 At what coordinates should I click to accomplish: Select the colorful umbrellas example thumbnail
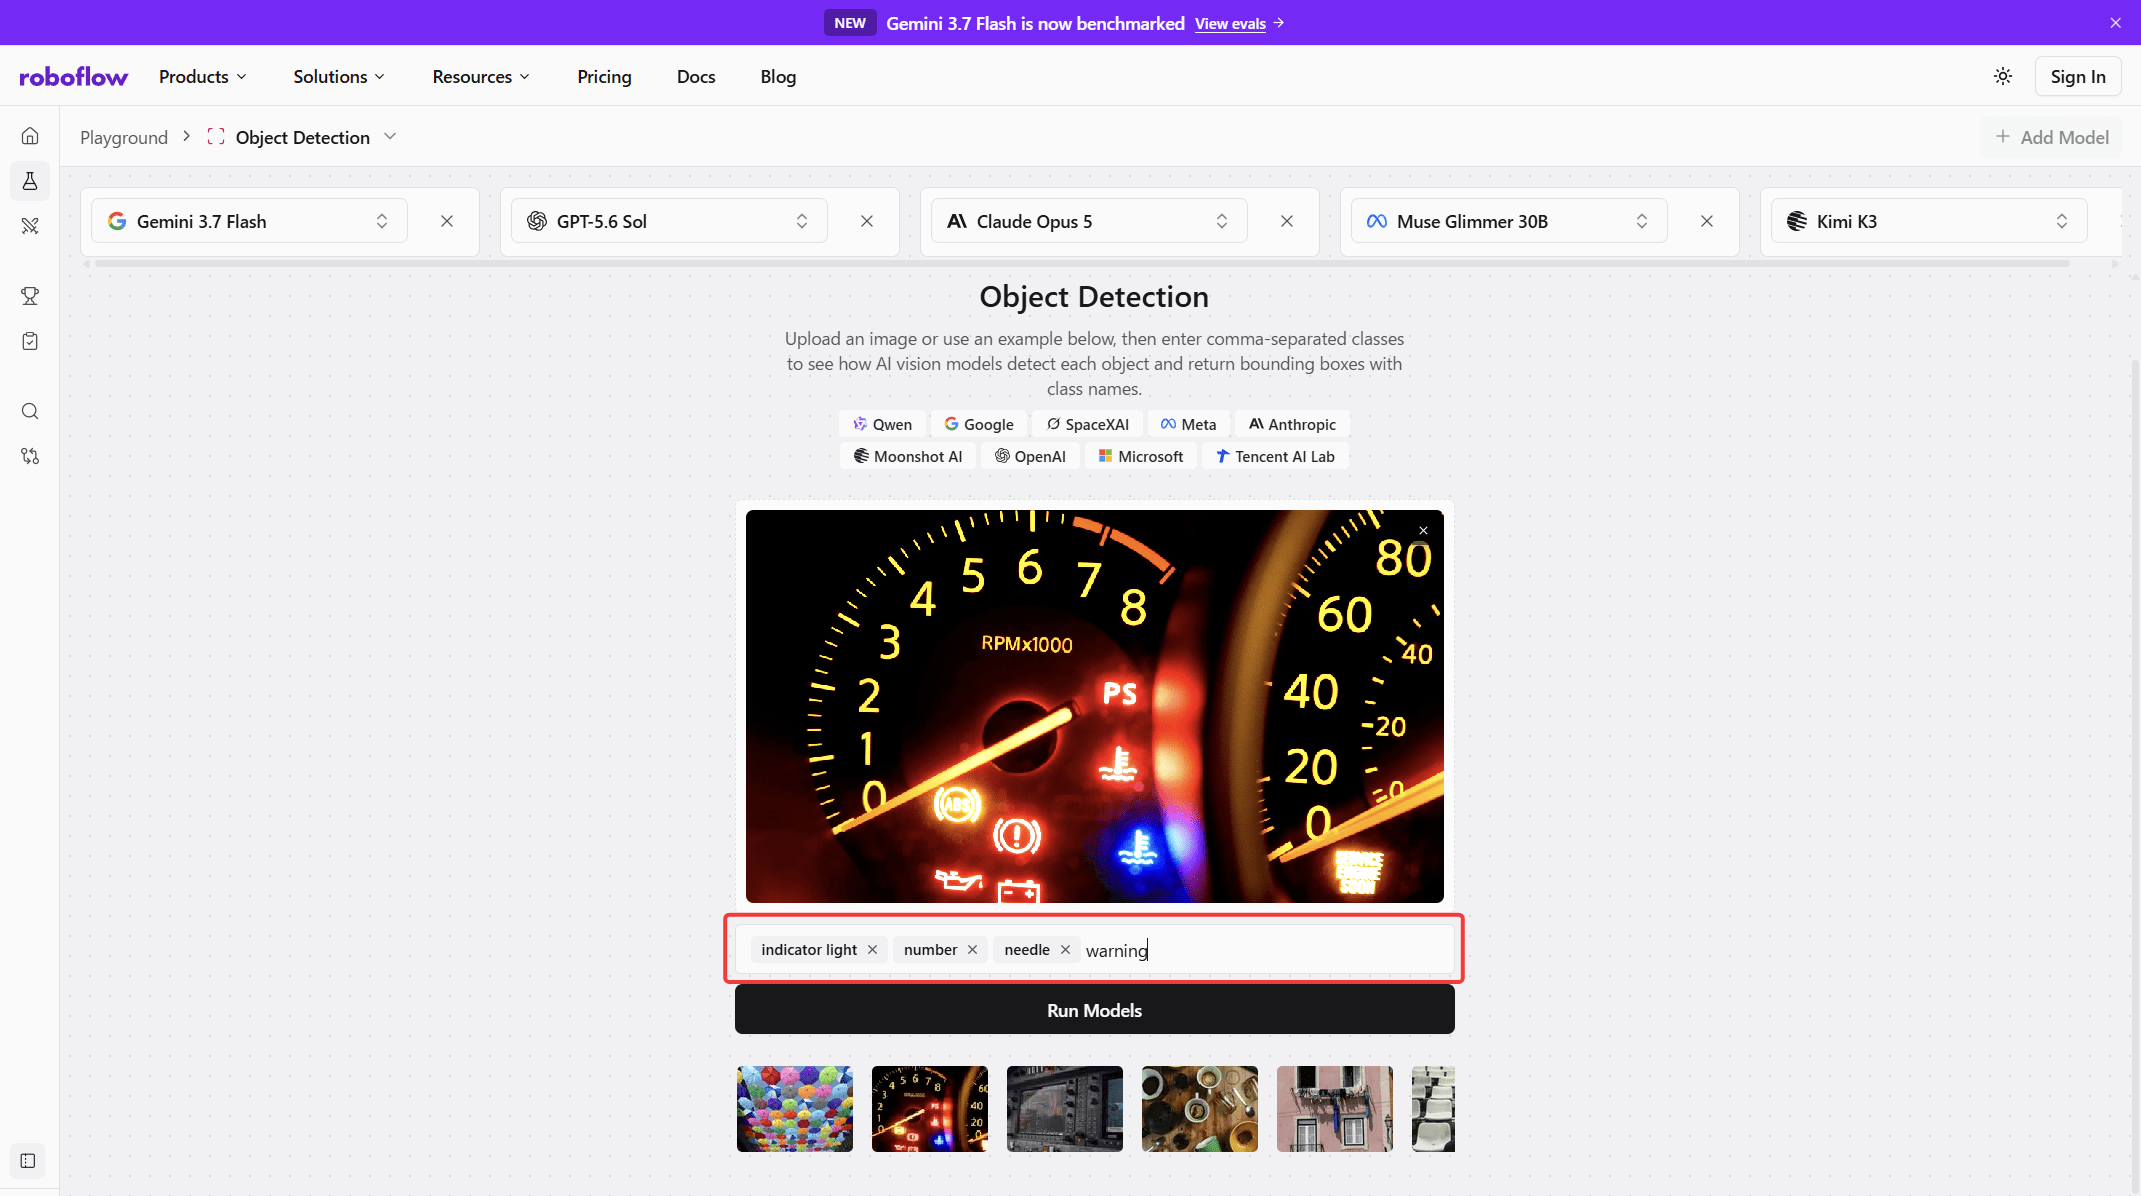click(795, 1109)
